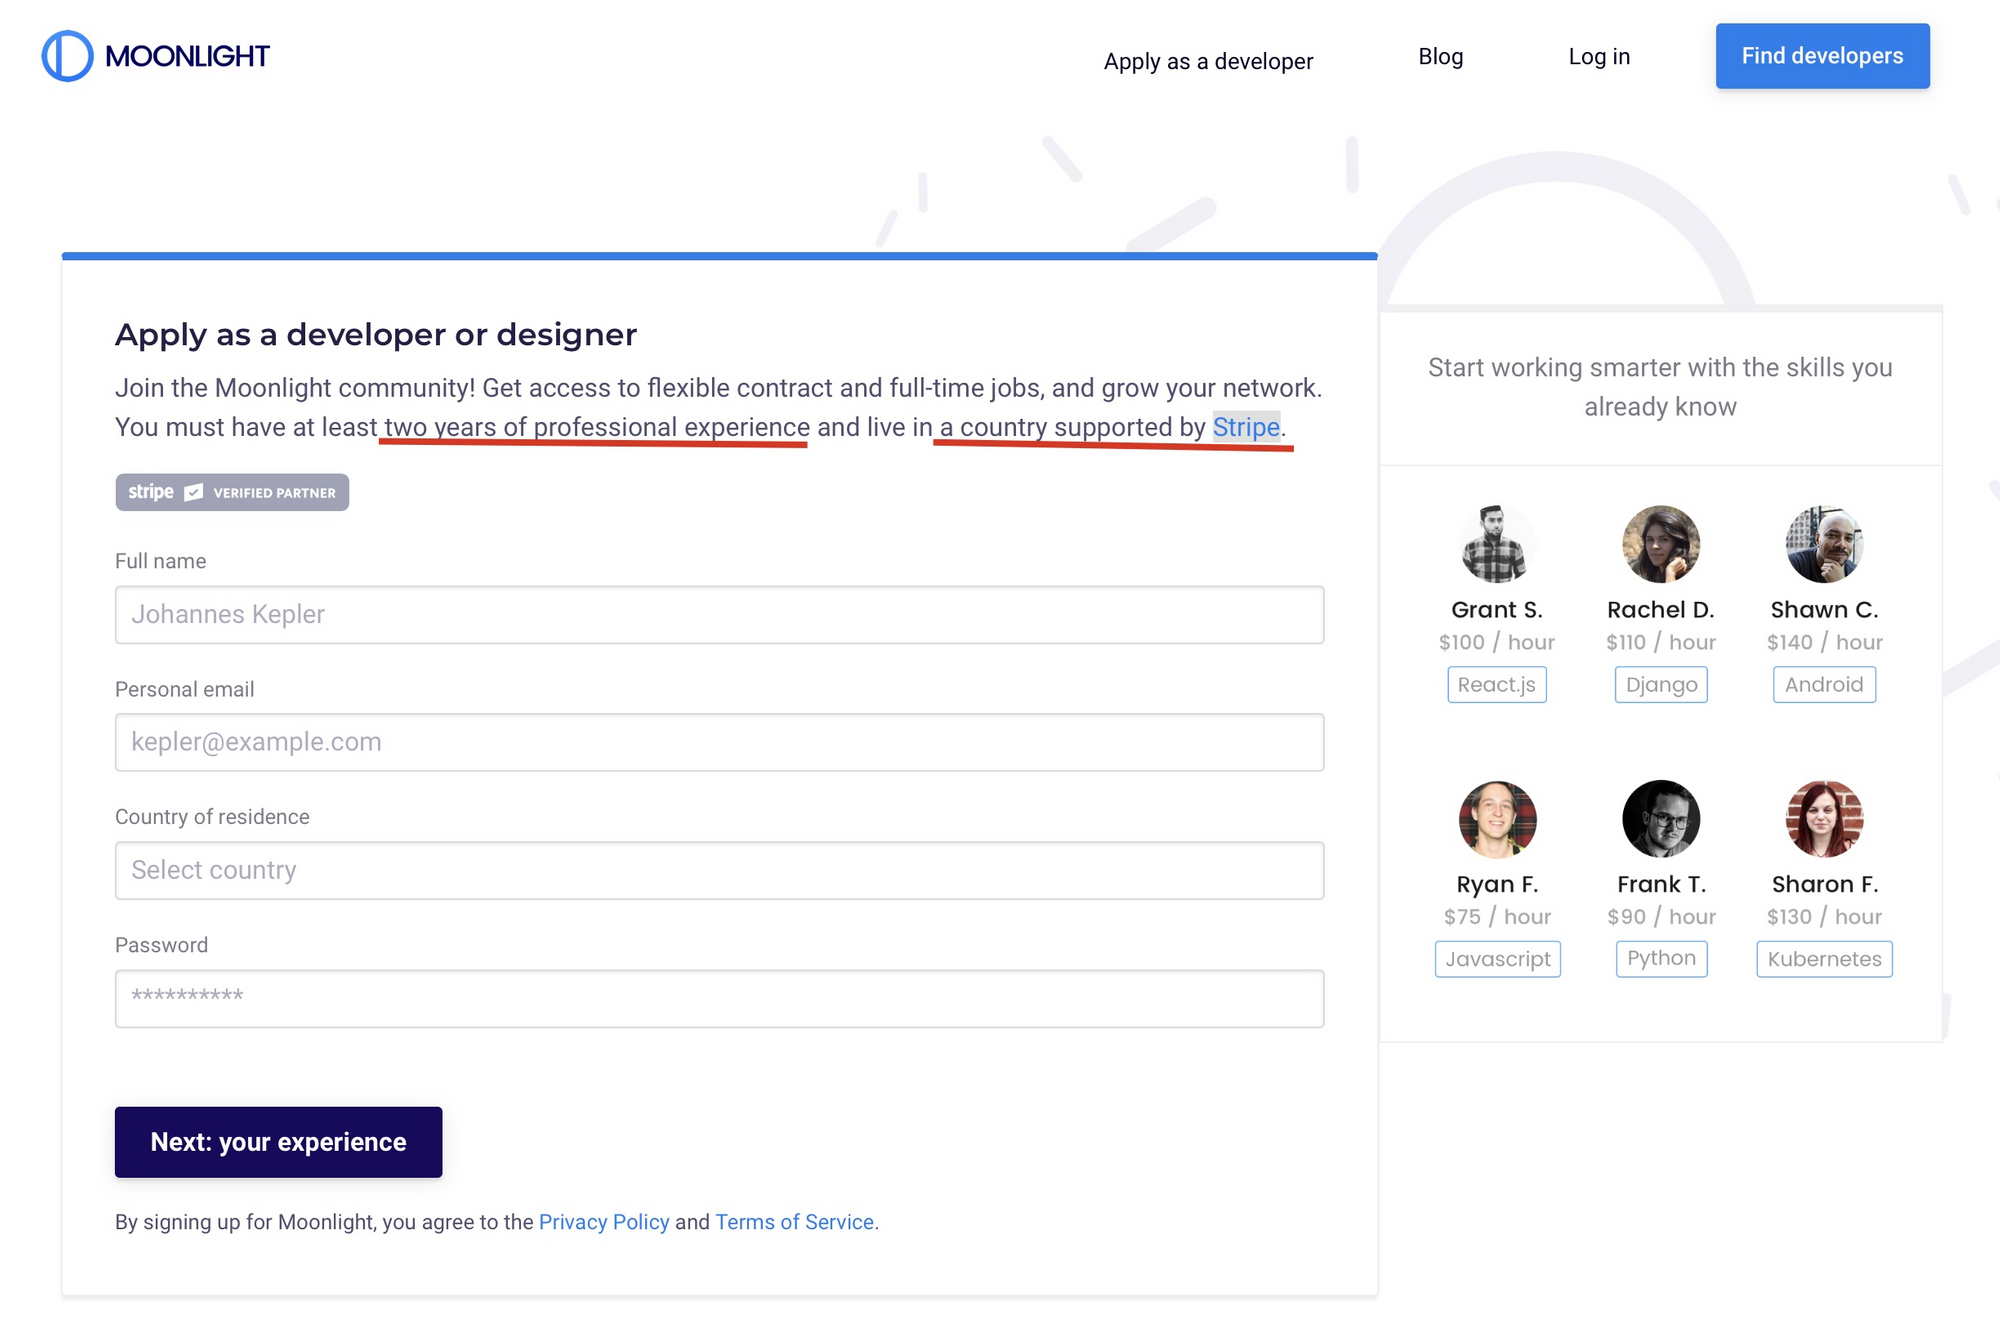Select the Kubernetes skill tag

(x=1823, y=959)
